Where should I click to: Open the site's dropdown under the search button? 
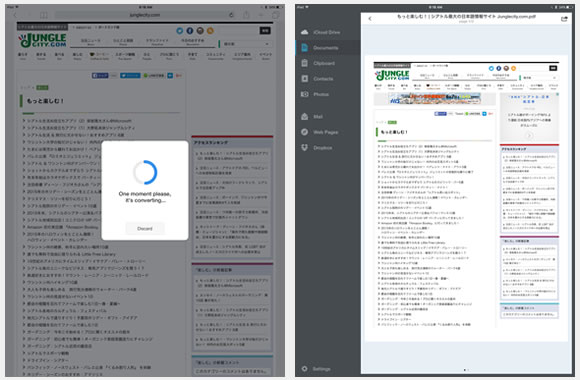click(x=246, y=44)
